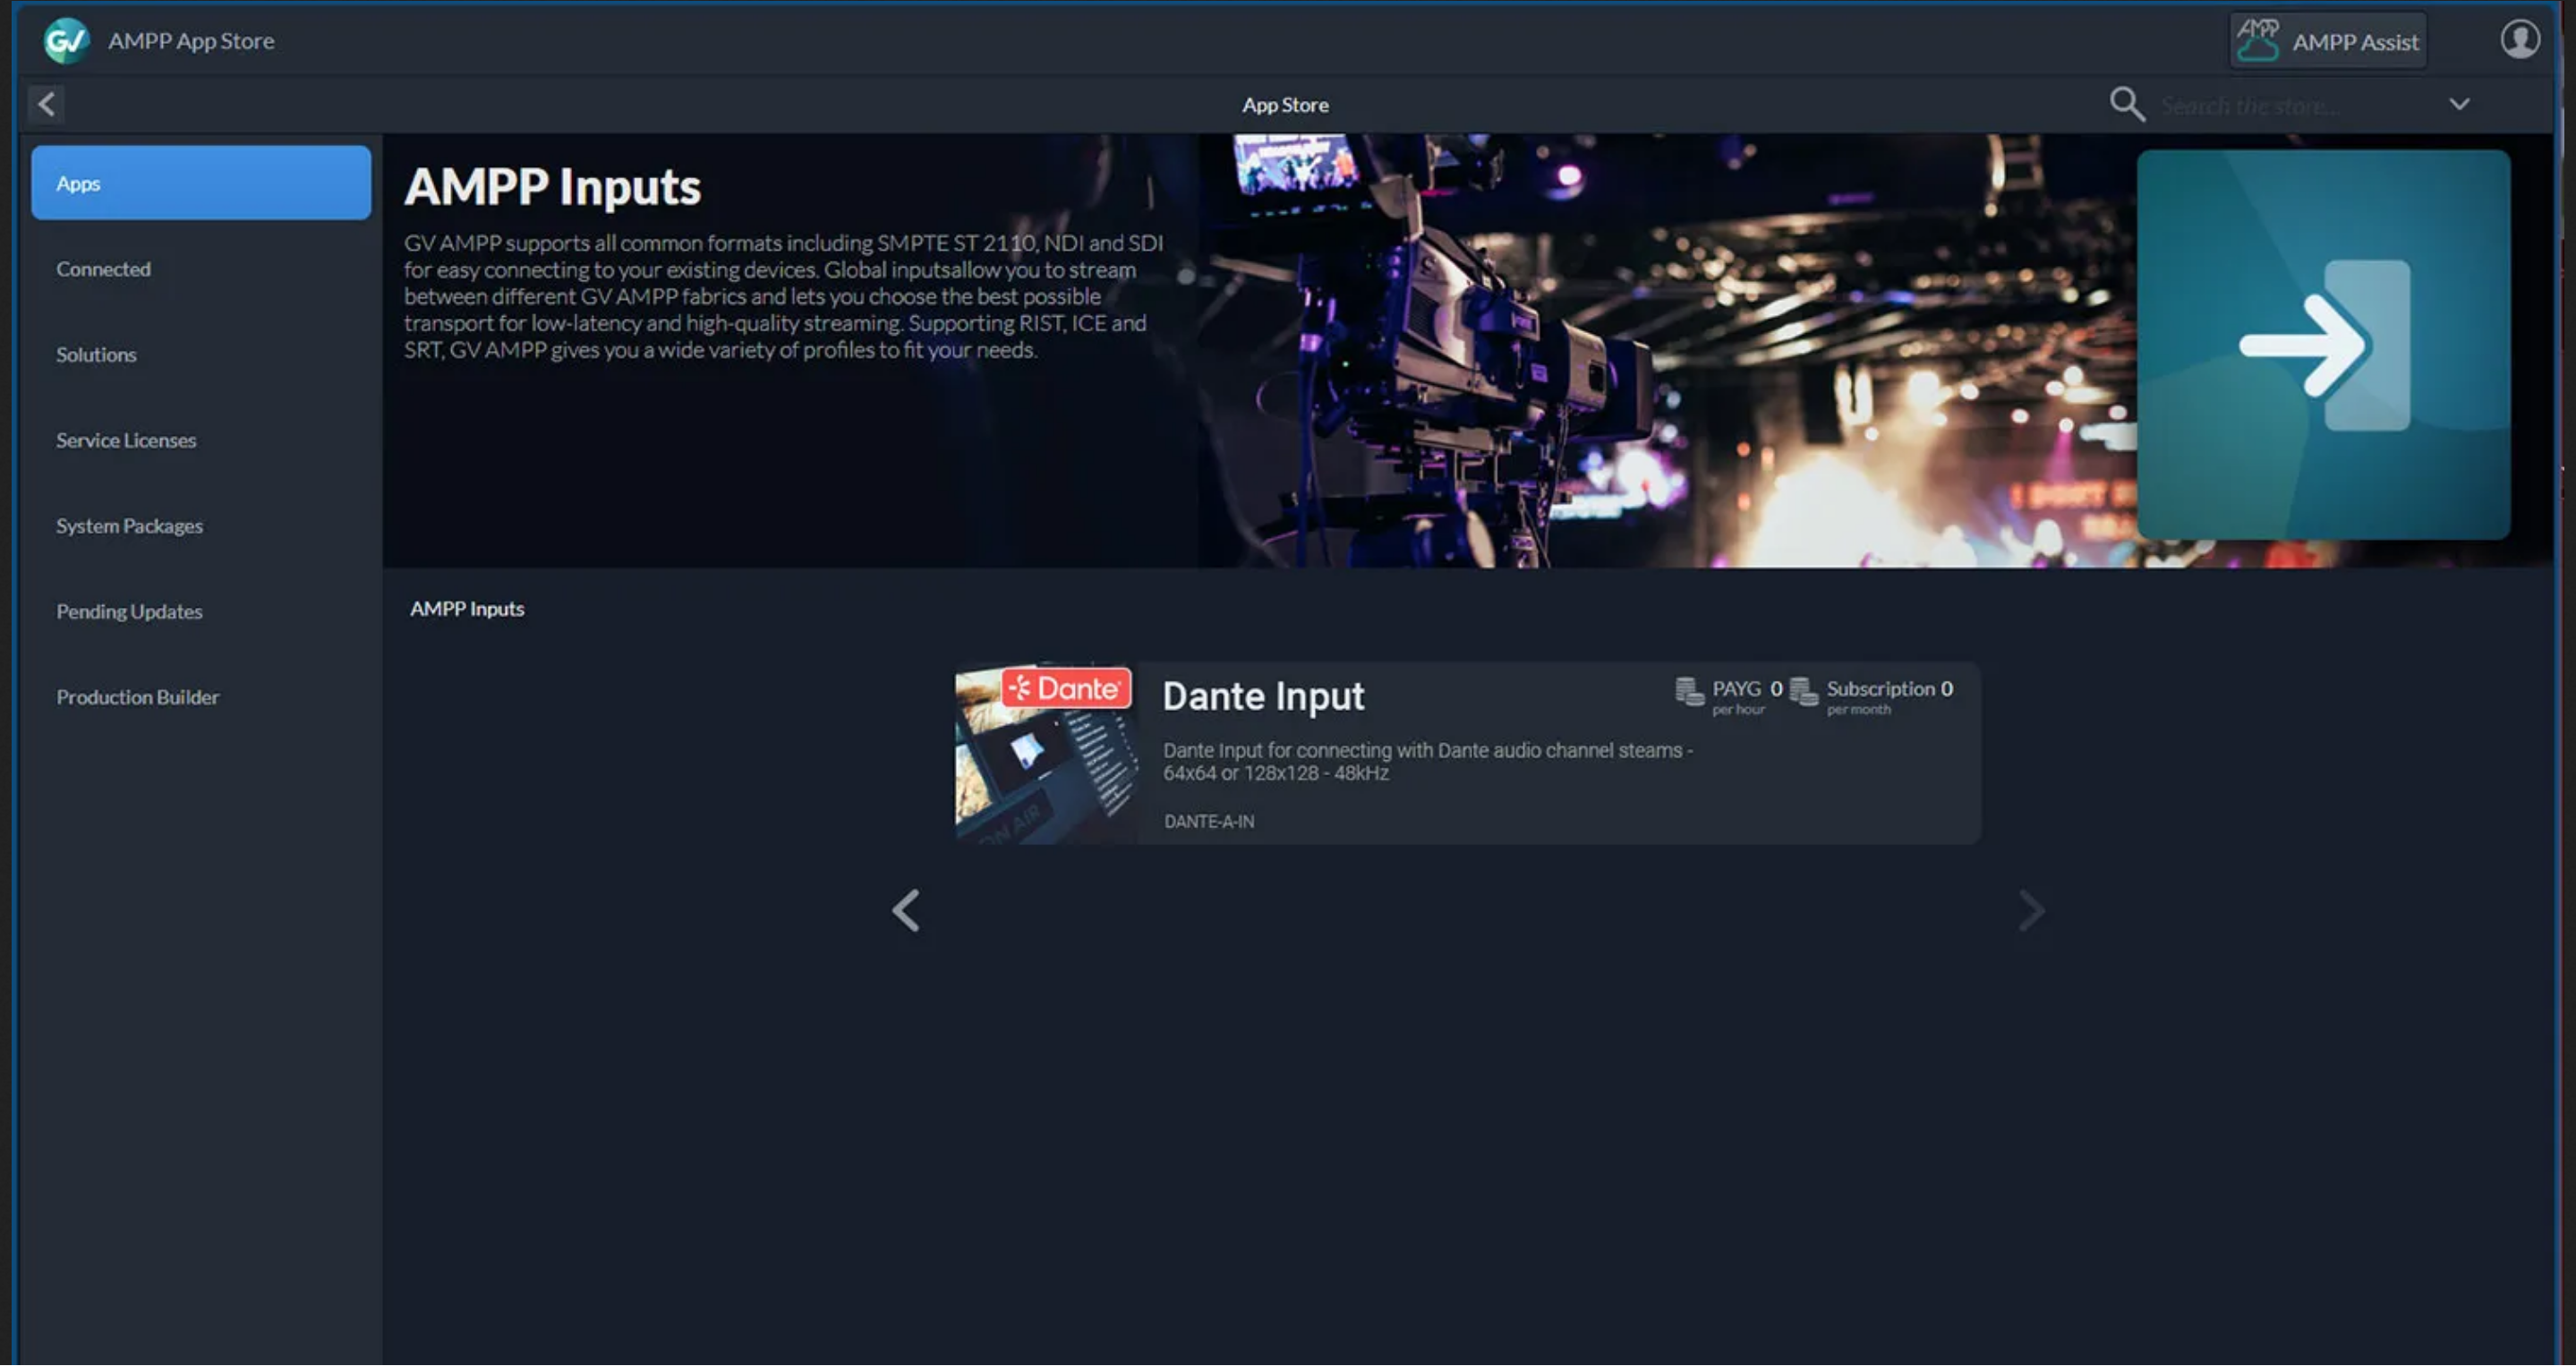Expand the search filter dropdown chevron
Image resolution: width=2576 pixels, height=1366 pixels.
pos(2459,104)
